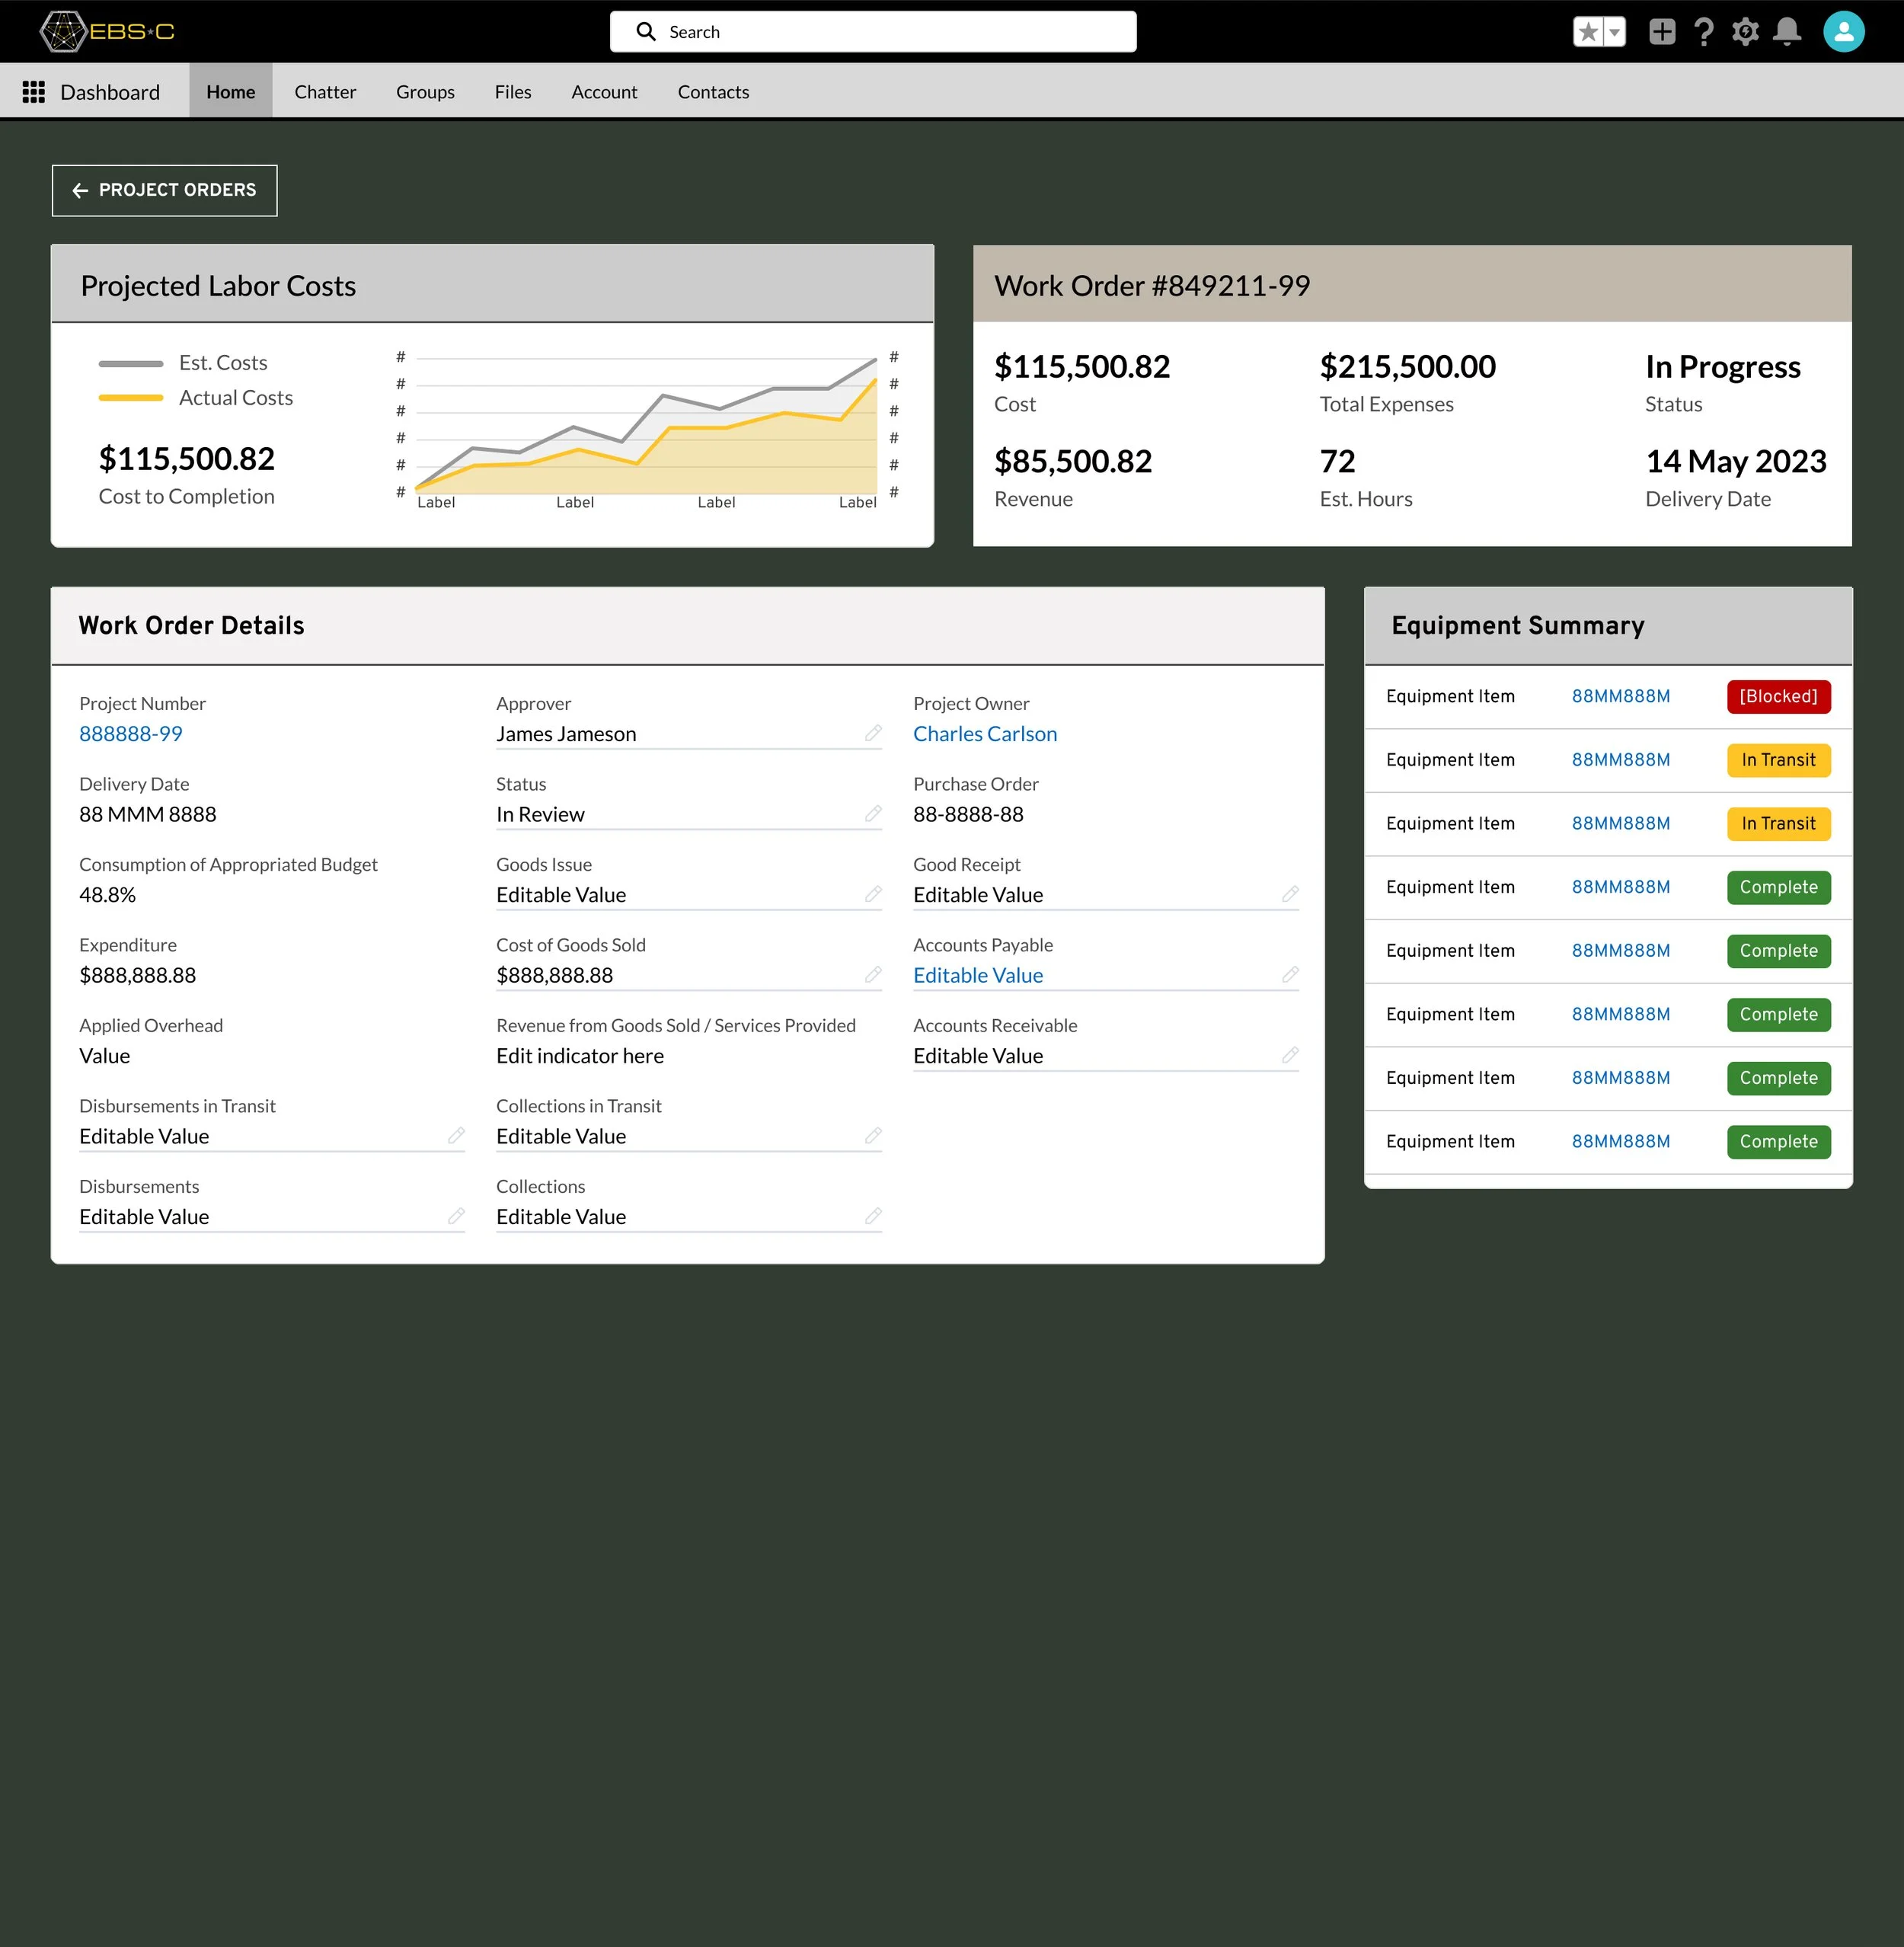Image resolution: width=1904 pixels, height=1947 pixels.
Task: Edit the Good Receipt pencil icon
Action: [x=1290, y=894]
